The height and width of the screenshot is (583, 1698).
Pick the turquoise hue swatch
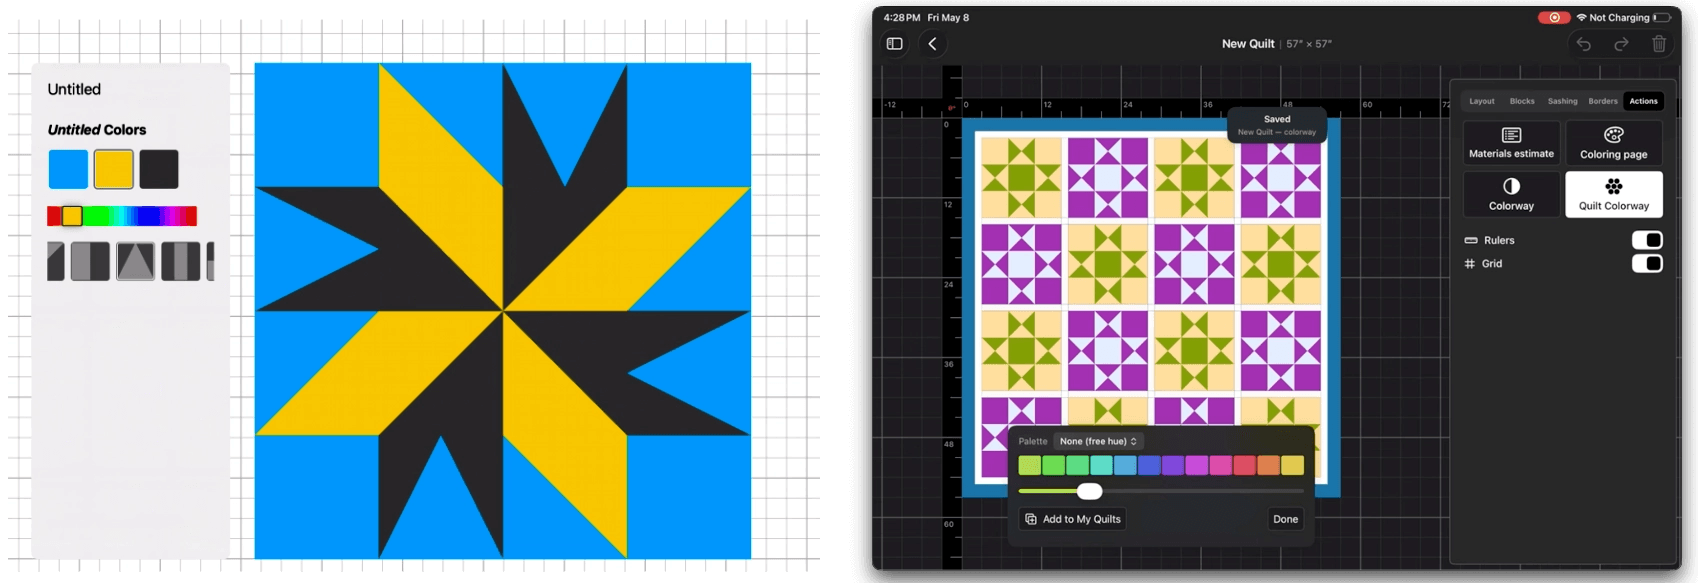[1101, 465]
